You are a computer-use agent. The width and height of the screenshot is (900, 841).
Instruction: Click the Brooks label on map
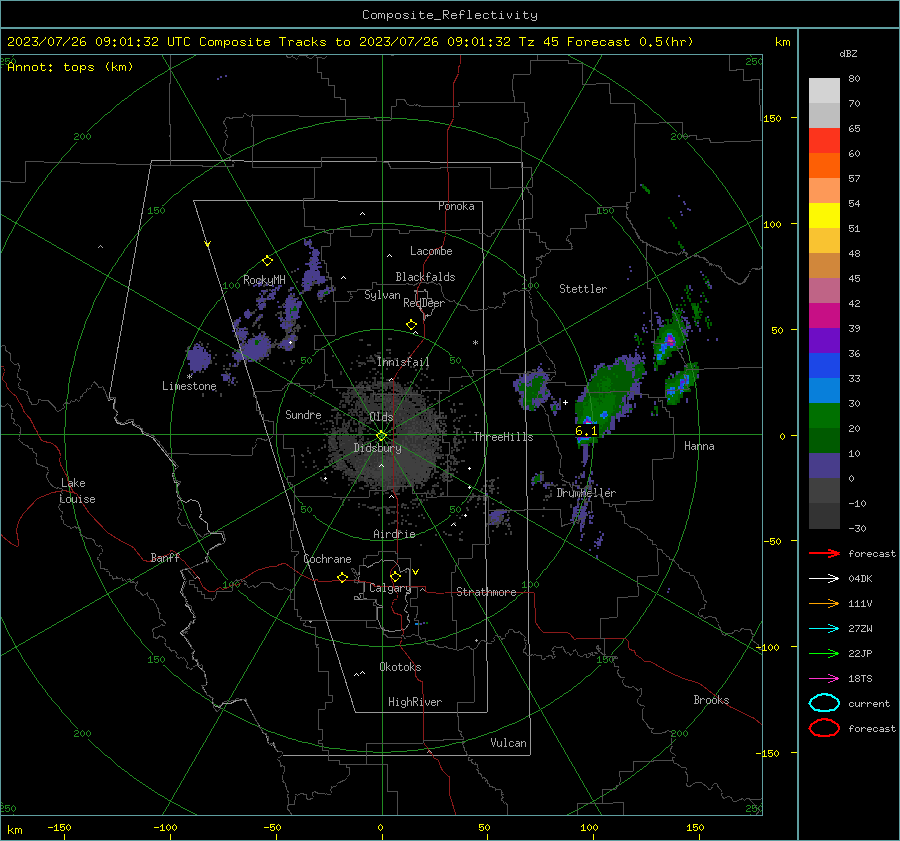coord(711,700)
